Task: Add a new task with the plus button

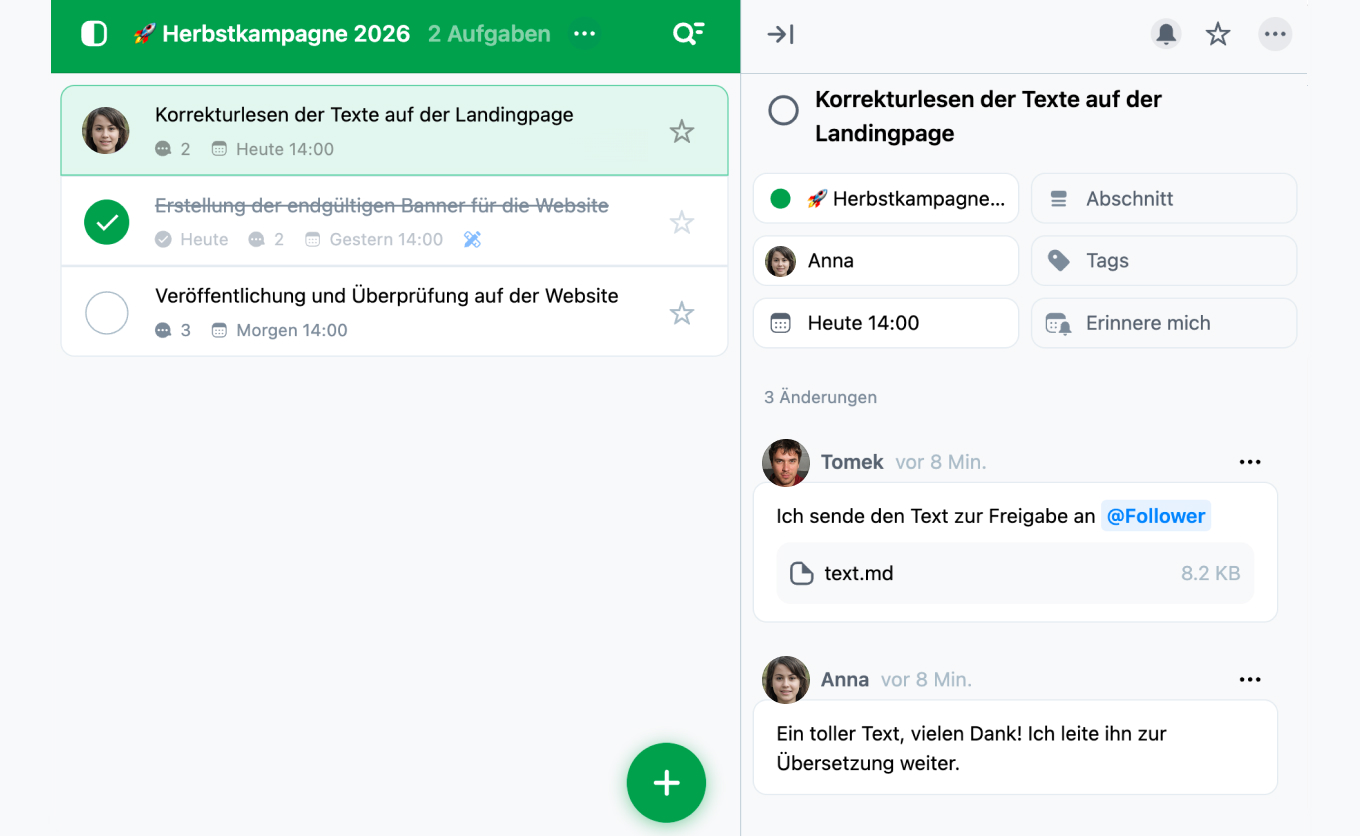Action: [666, 783]
